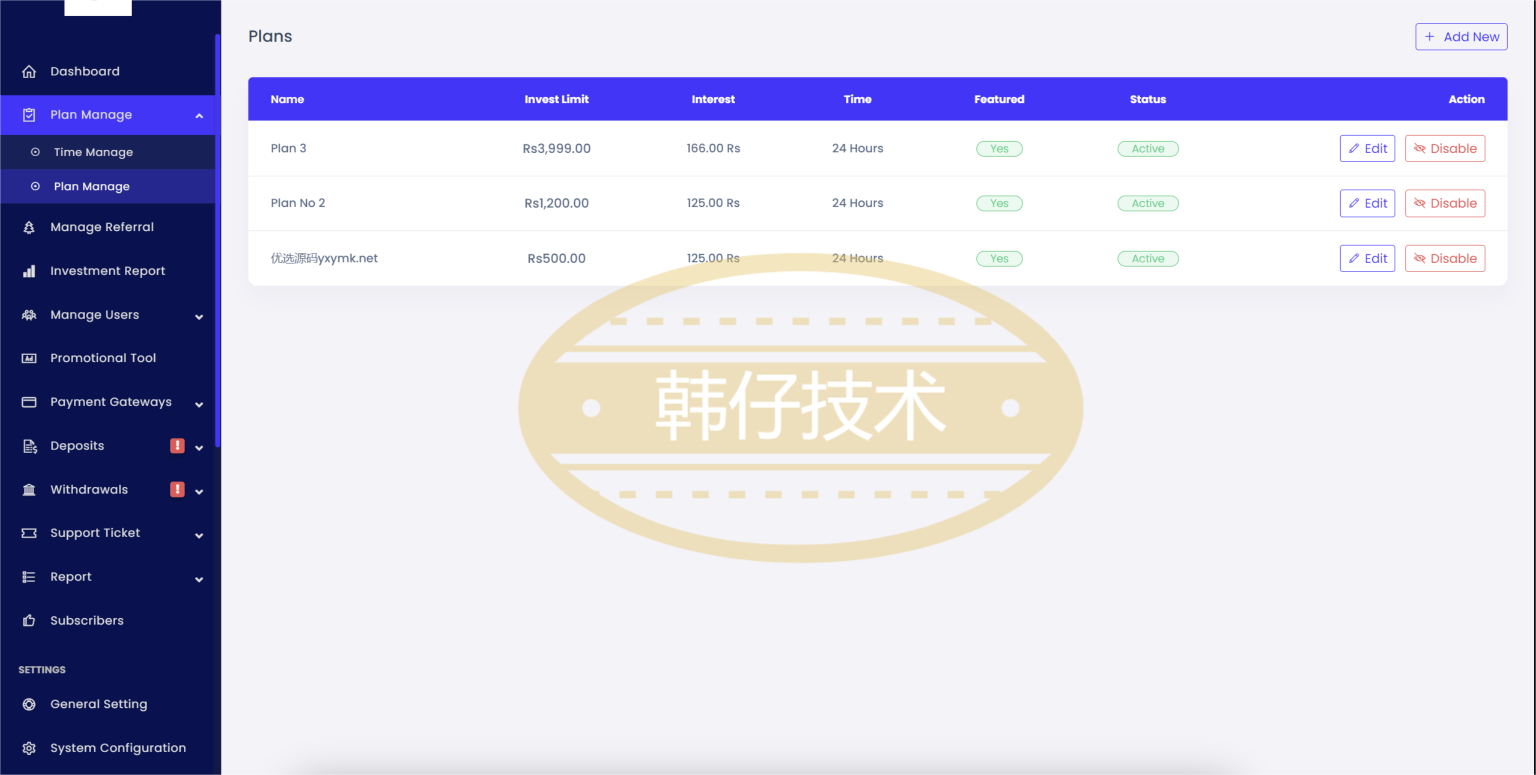This screenshot has width=1536, height=775.
Task: Click the sidebar scrollbar
Action: (217, 240)
